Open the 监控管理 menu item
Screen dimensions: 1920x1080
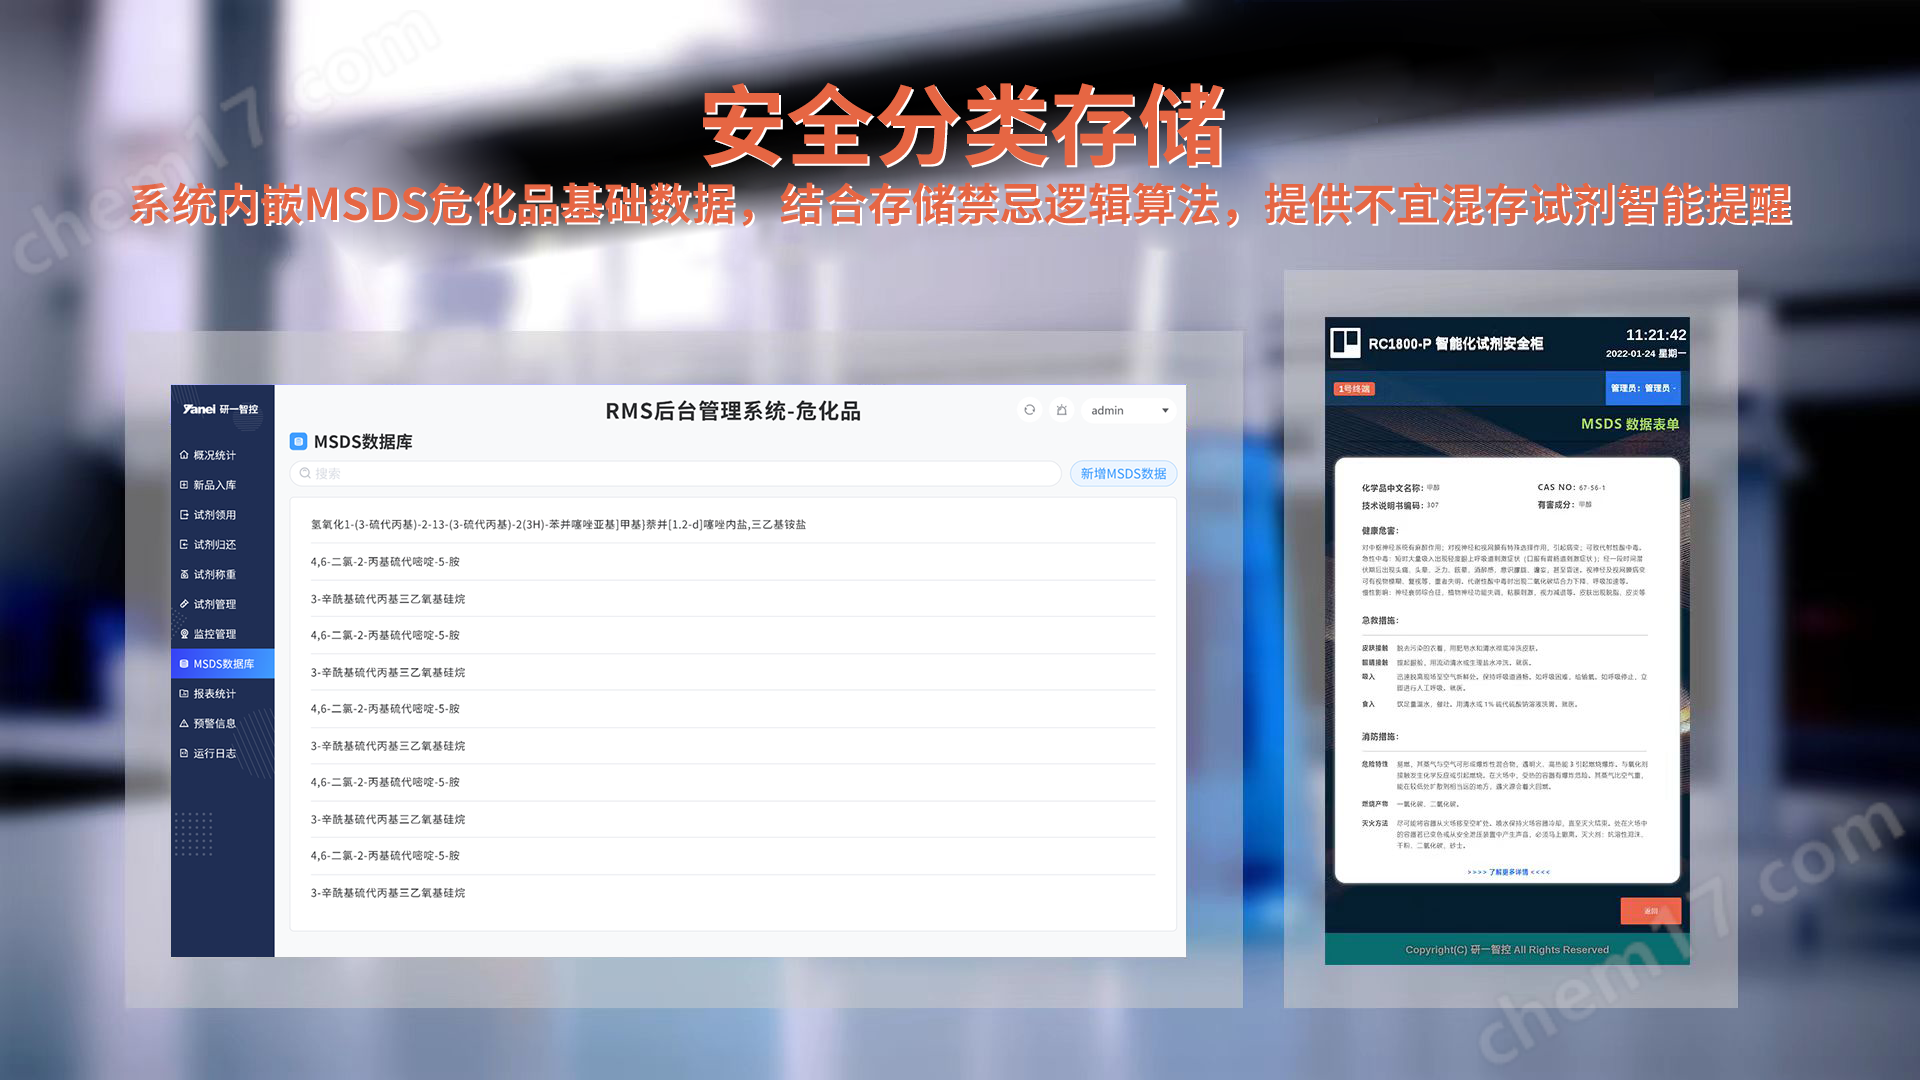(222, 634)
